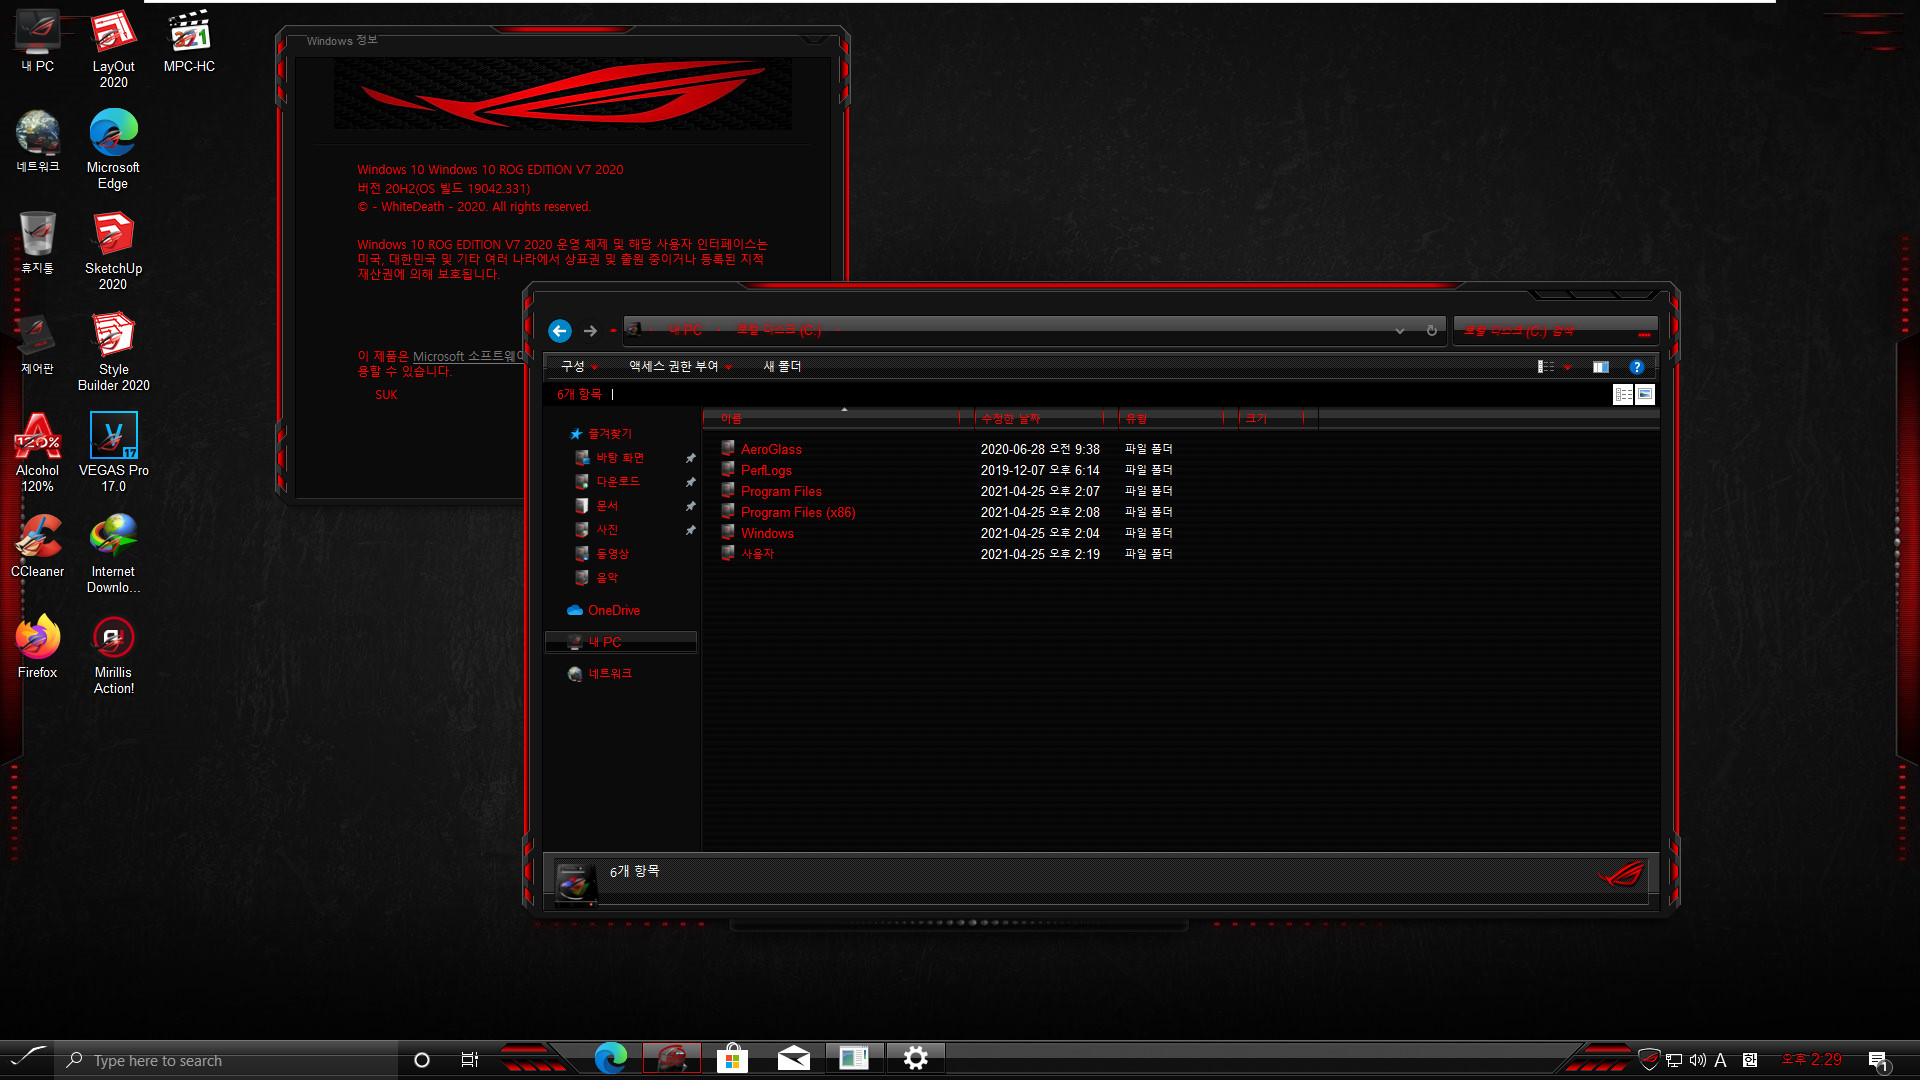Open LayOut 2020 desktop shortcut

pyautogui.click(x=113, y=49)
